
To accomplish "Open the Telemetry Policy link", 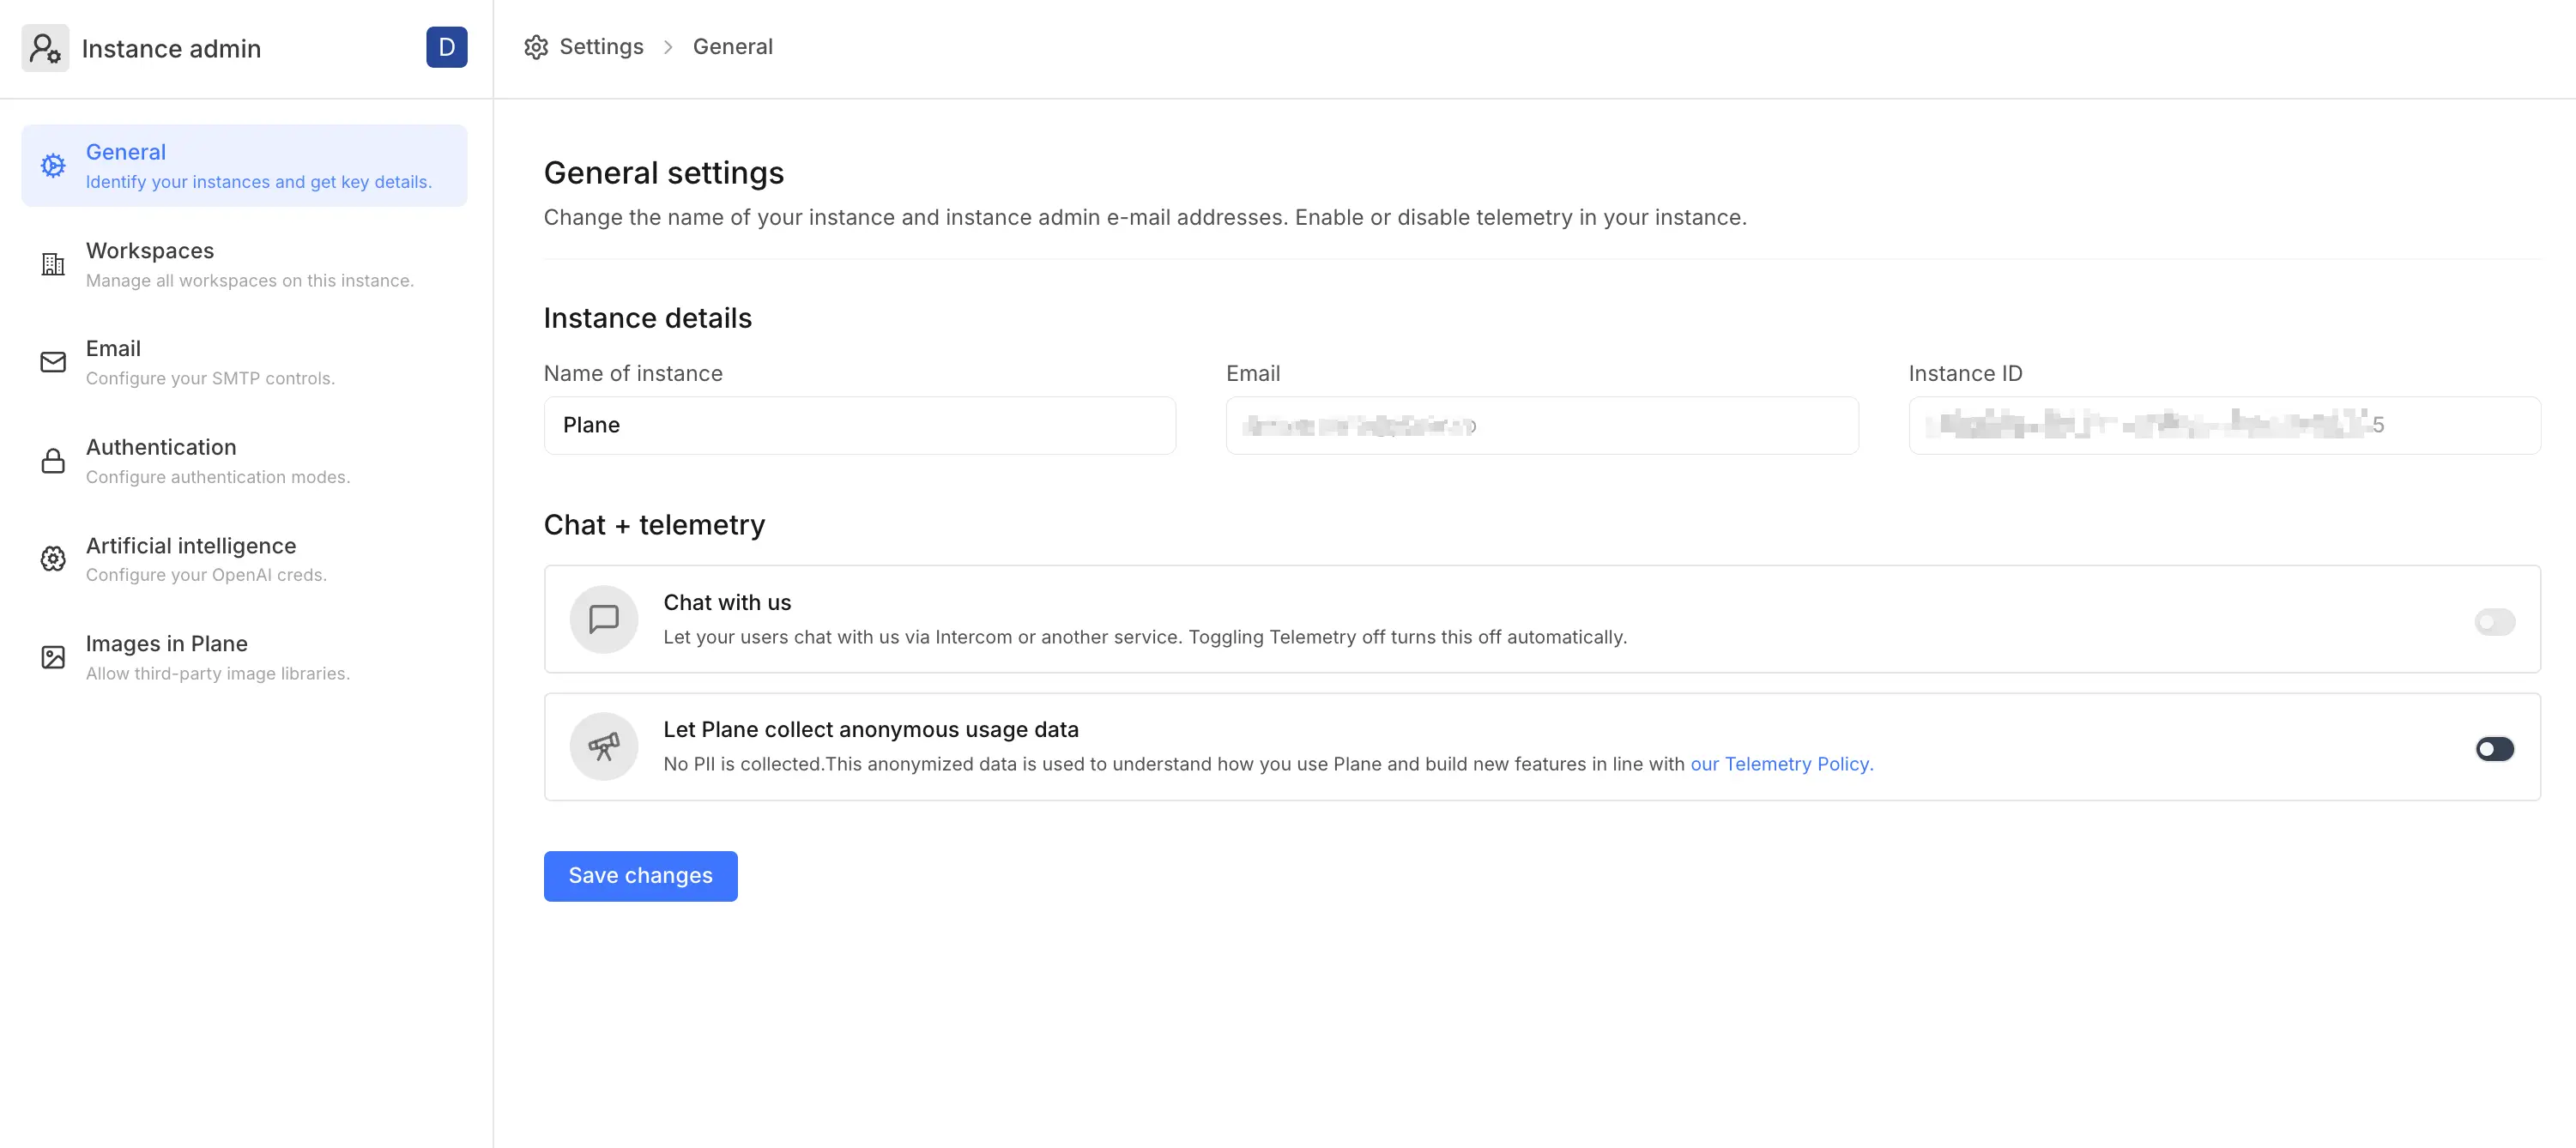I will pyautogui.click(x=1780, y=764).
